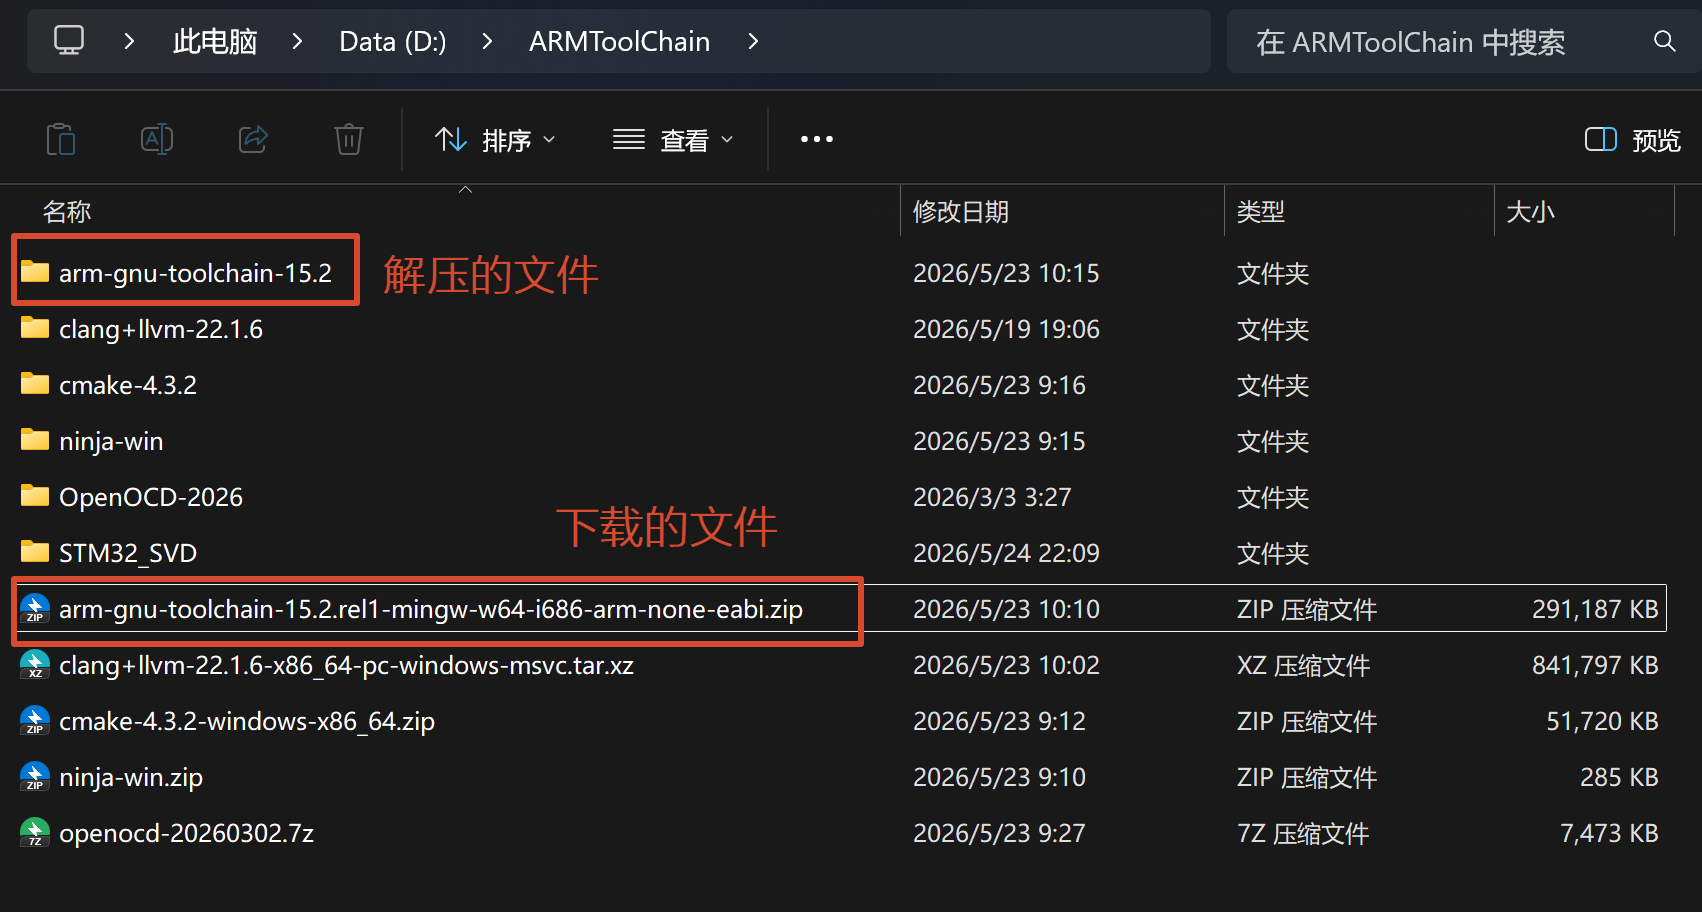Screen dimensions: 1702x912
Task: Click the ARMToolChain breadcrumb
Action: [x=620, y=42]
